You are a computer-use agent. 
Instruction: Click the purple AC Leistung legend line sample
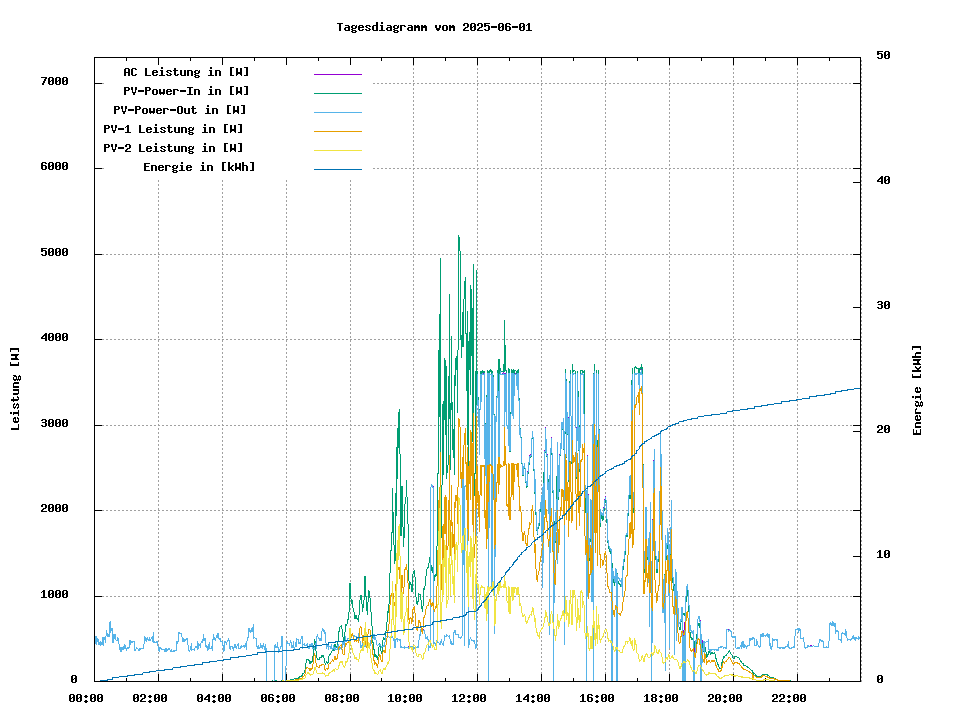(337, 74)
